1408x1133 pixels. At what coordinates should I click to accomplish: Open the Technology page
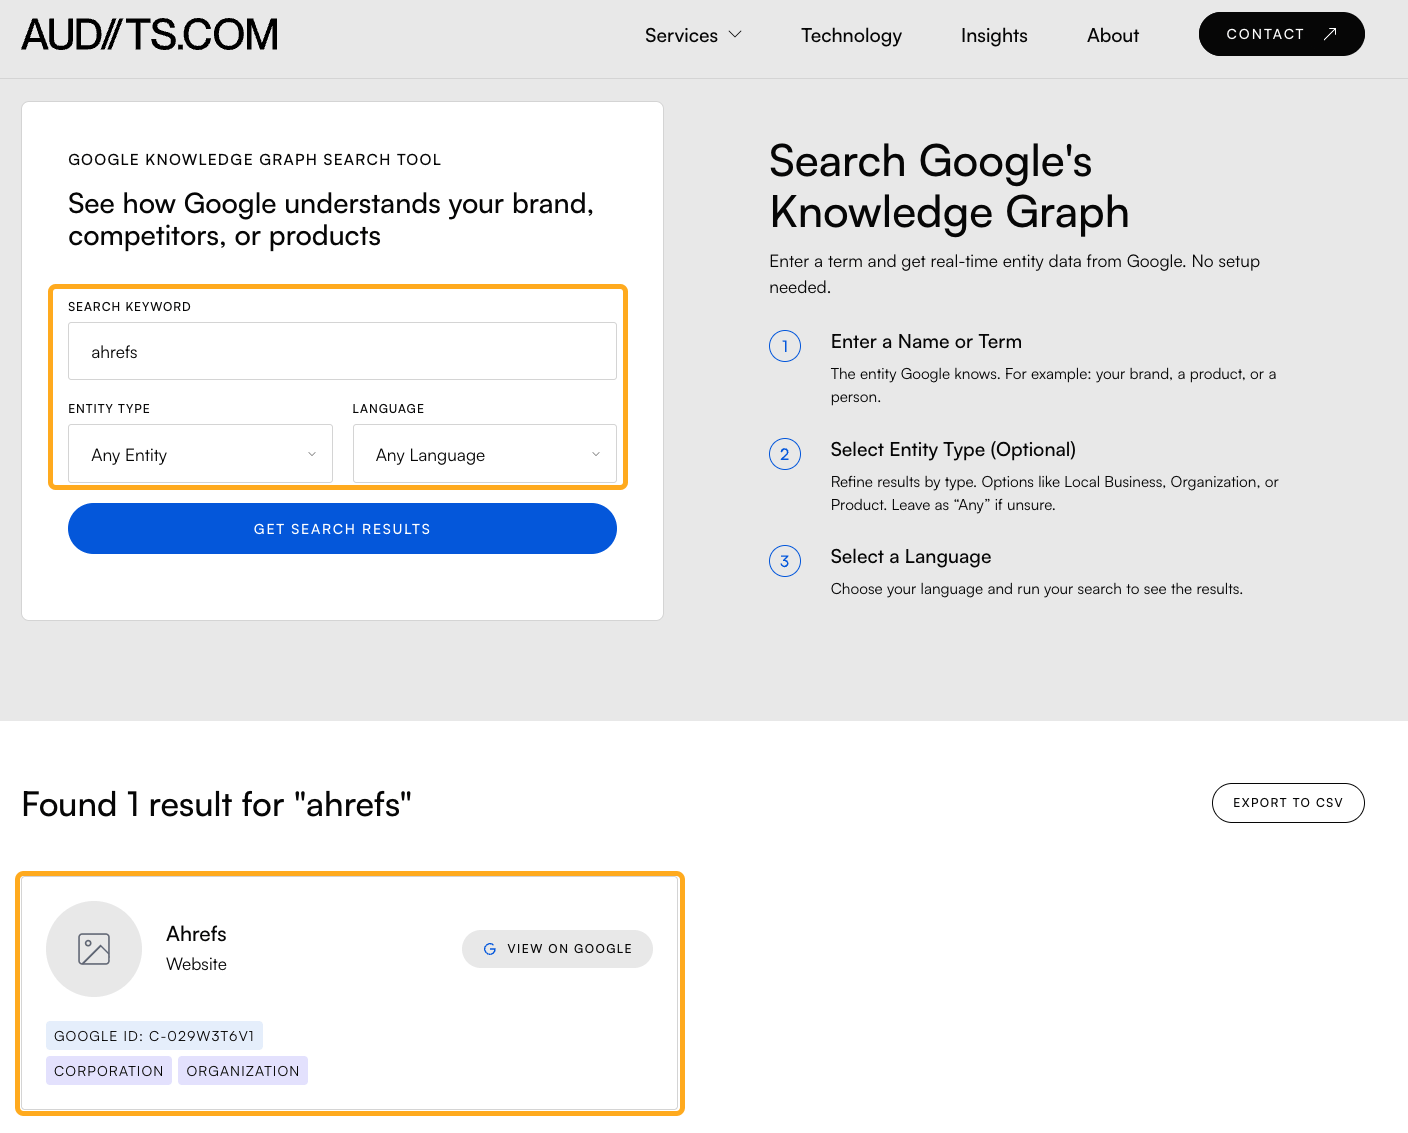[x=851, y=35]
